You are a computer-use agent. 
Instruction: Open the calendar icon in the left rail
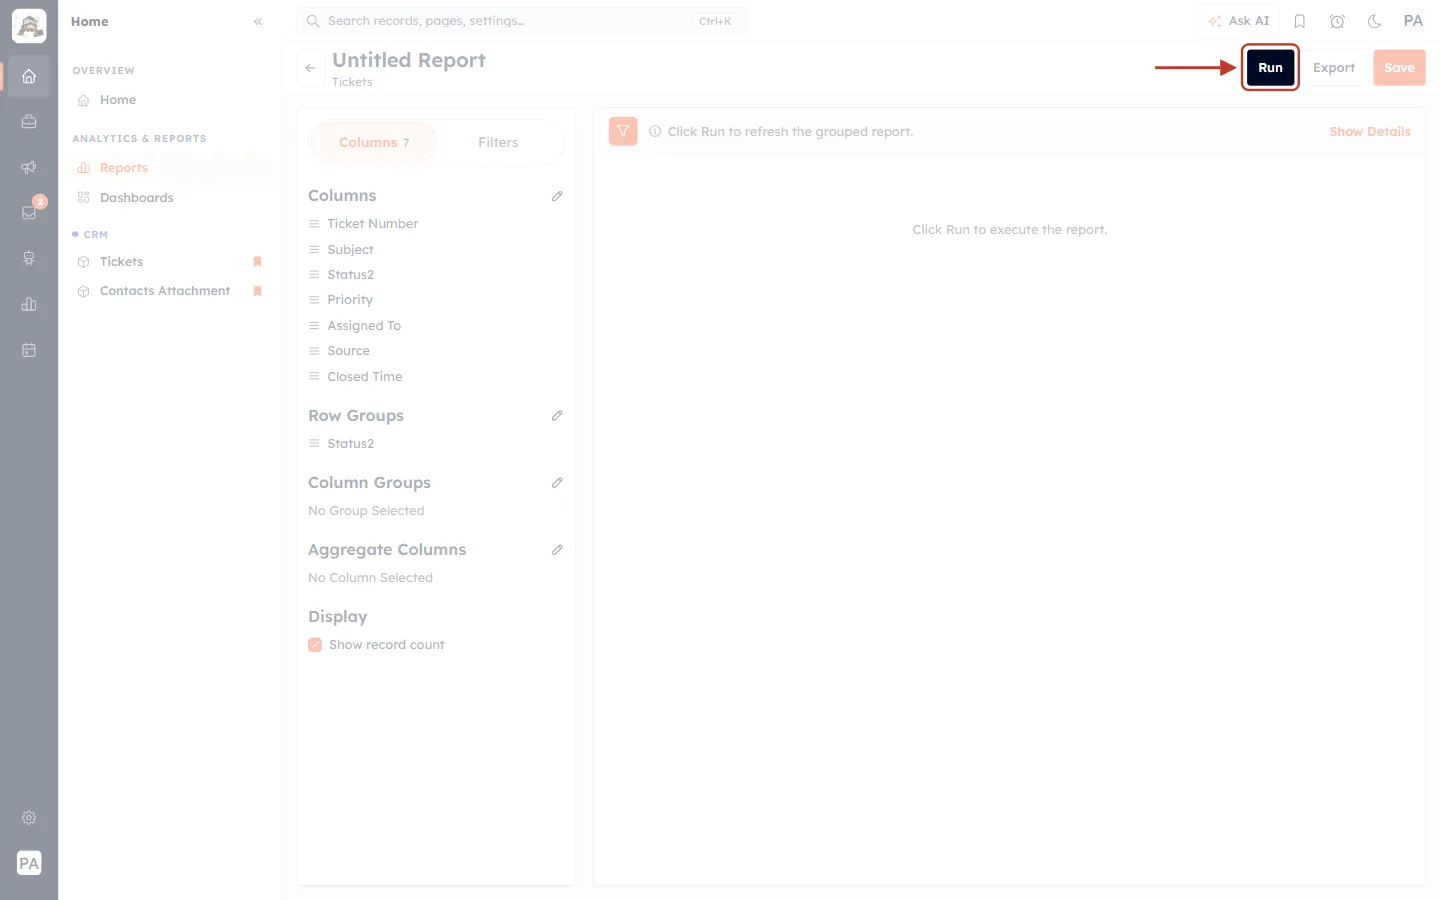pos(29,350)
